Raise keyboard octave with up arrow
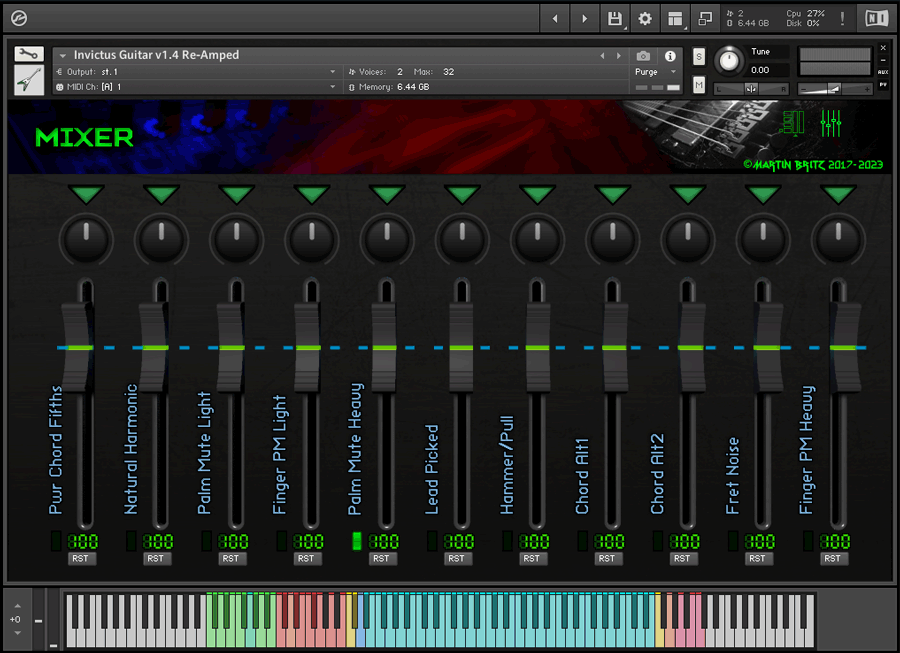Screen dimensions: 900x653 (17, 605)
